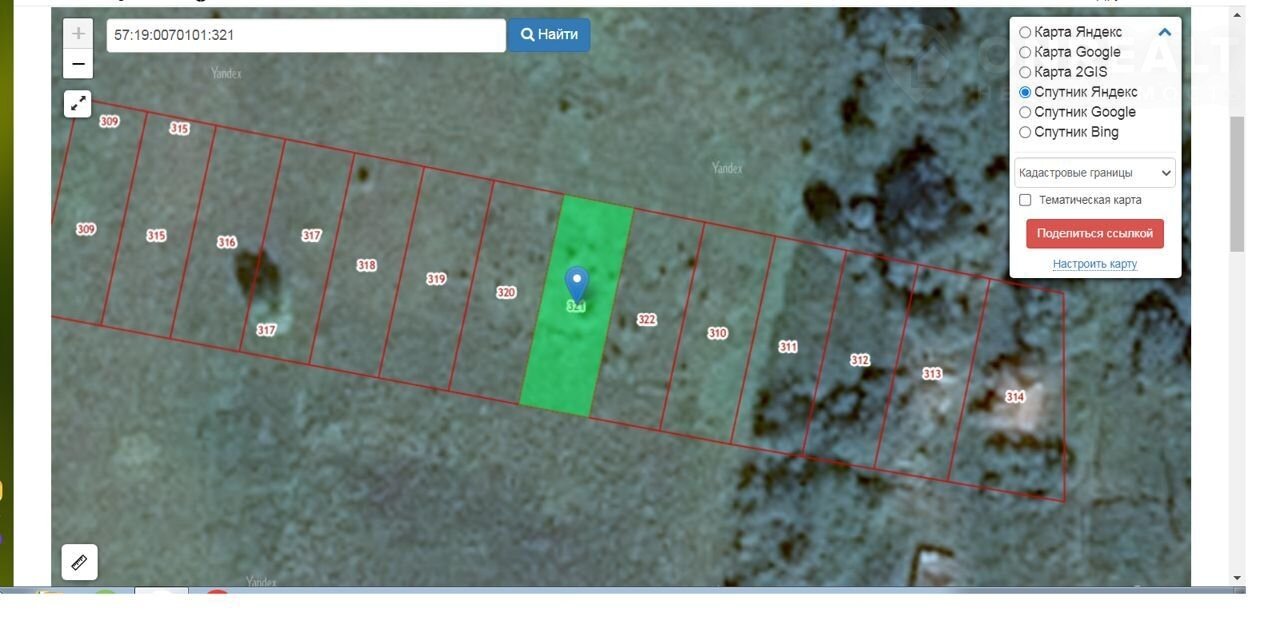Select the Карта Google radio option
Screen dimensions: 1280x638
[1025, 52]
